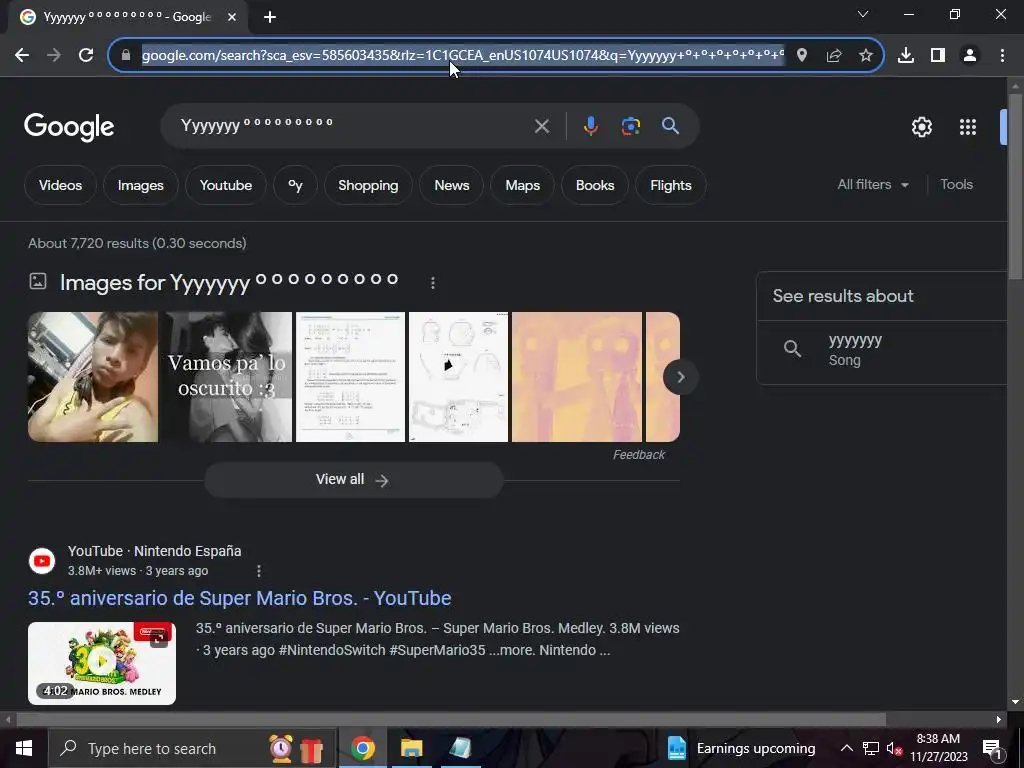Open Chrome from the taskbar
Image resolution: width=1024 pixels, height=768 pixels.
(362, 748)
